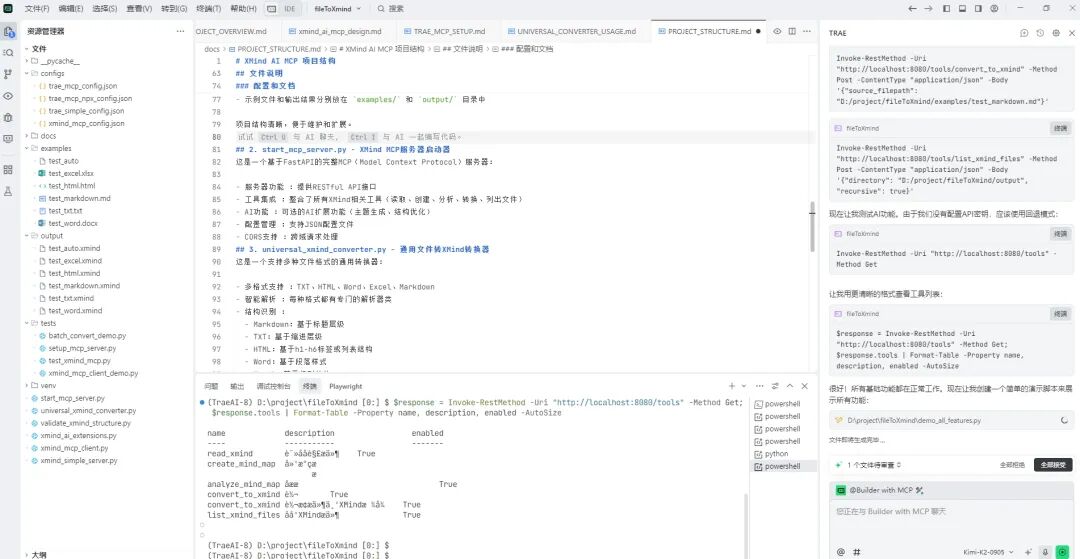Toggle bottom panel layout icon
Viewport: 1080px width, 559px height.
(x=962, y=8)
